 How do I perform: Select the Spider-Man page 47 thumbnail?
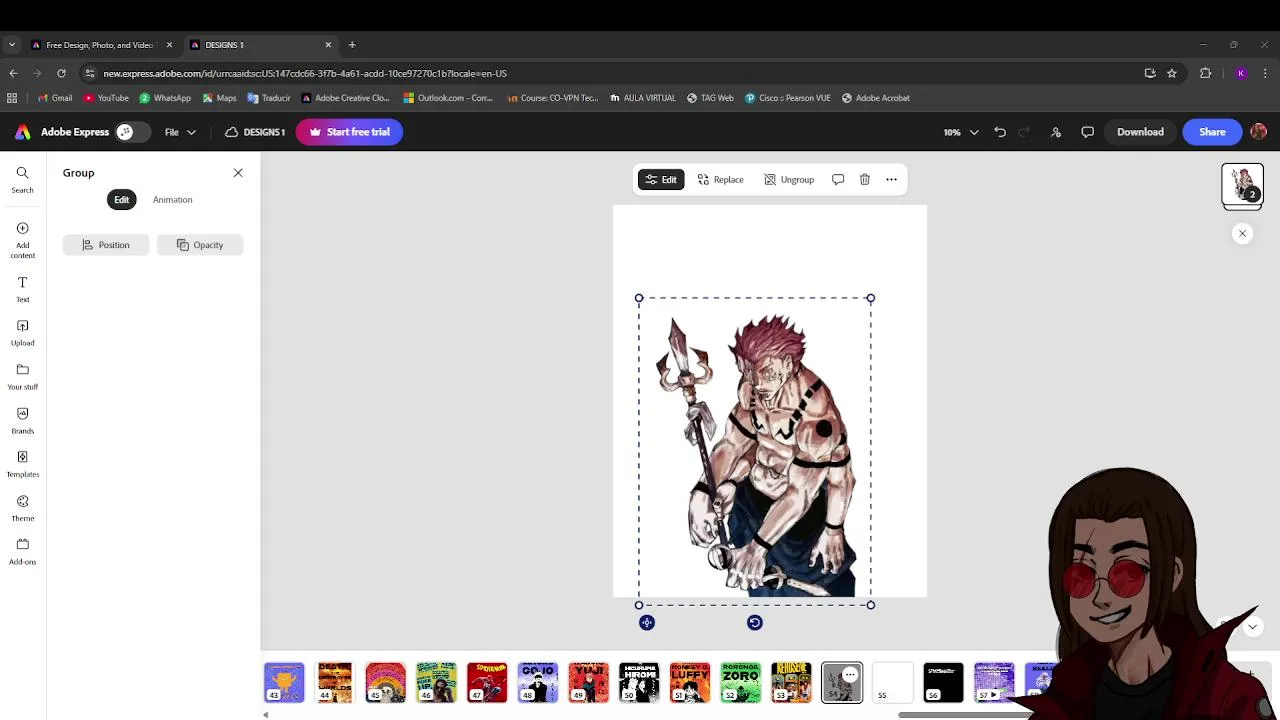[487, 682]
